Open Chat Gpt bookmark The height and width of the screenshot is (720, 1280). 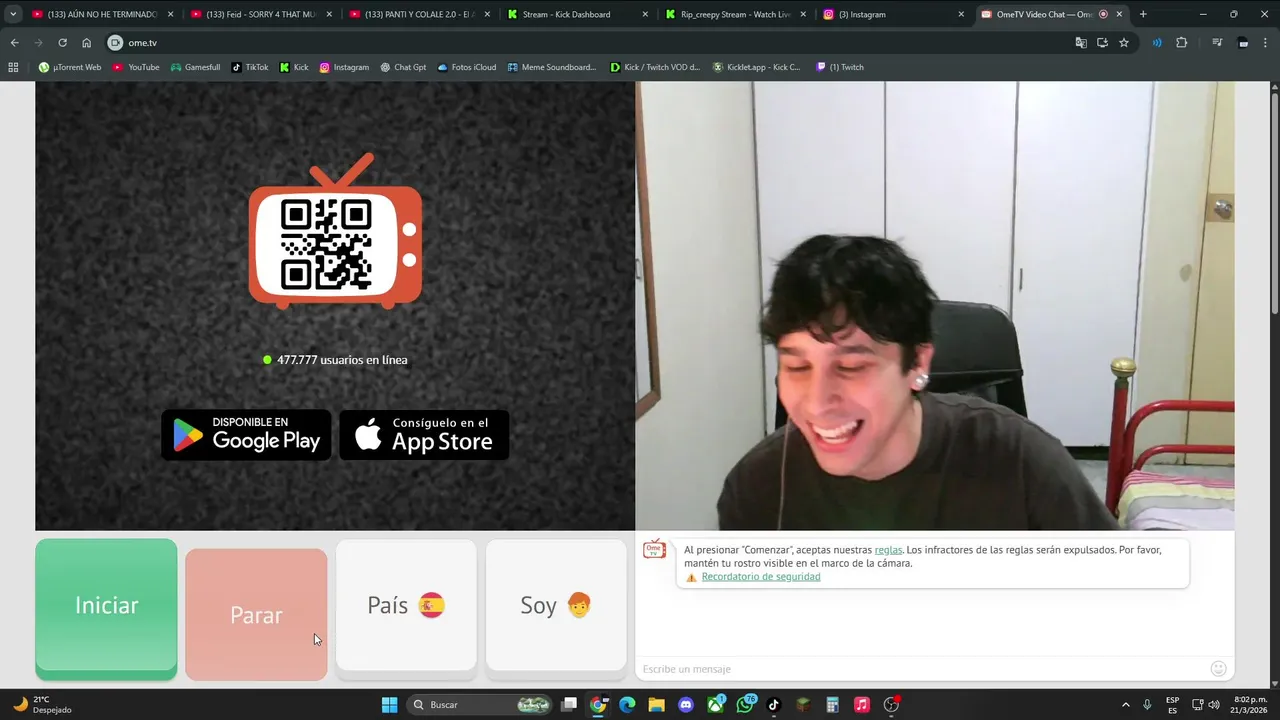click(403, 67)
